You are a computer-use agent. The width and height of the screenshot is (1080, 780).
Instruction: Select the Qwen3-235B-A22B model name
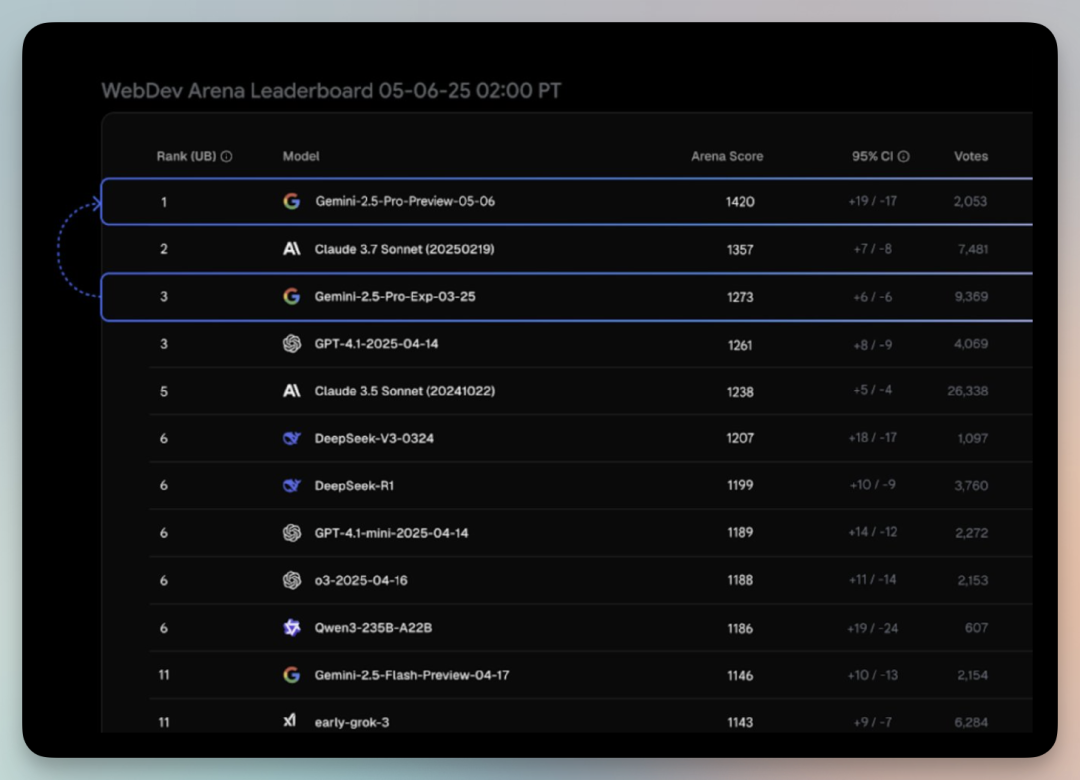pyautogui.click(x=373, y=628)
